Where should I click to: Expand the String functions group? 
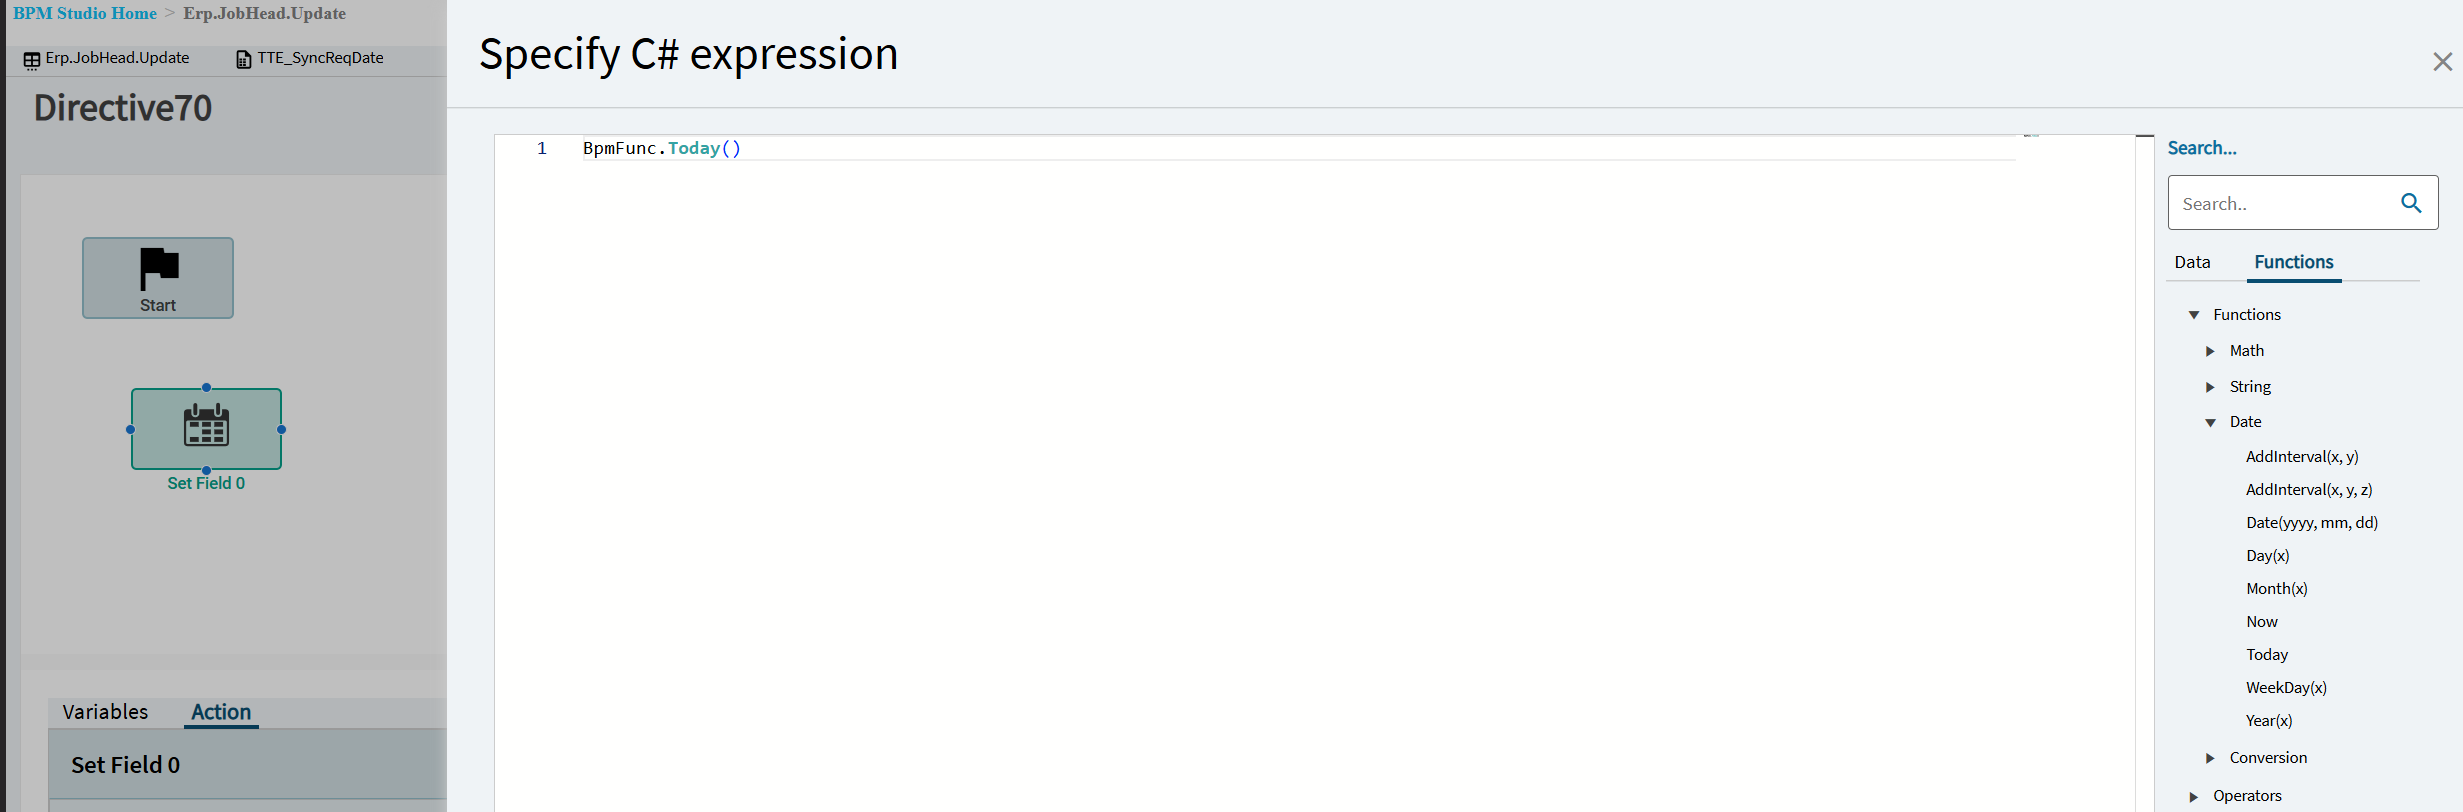(x=2210, y=387)
